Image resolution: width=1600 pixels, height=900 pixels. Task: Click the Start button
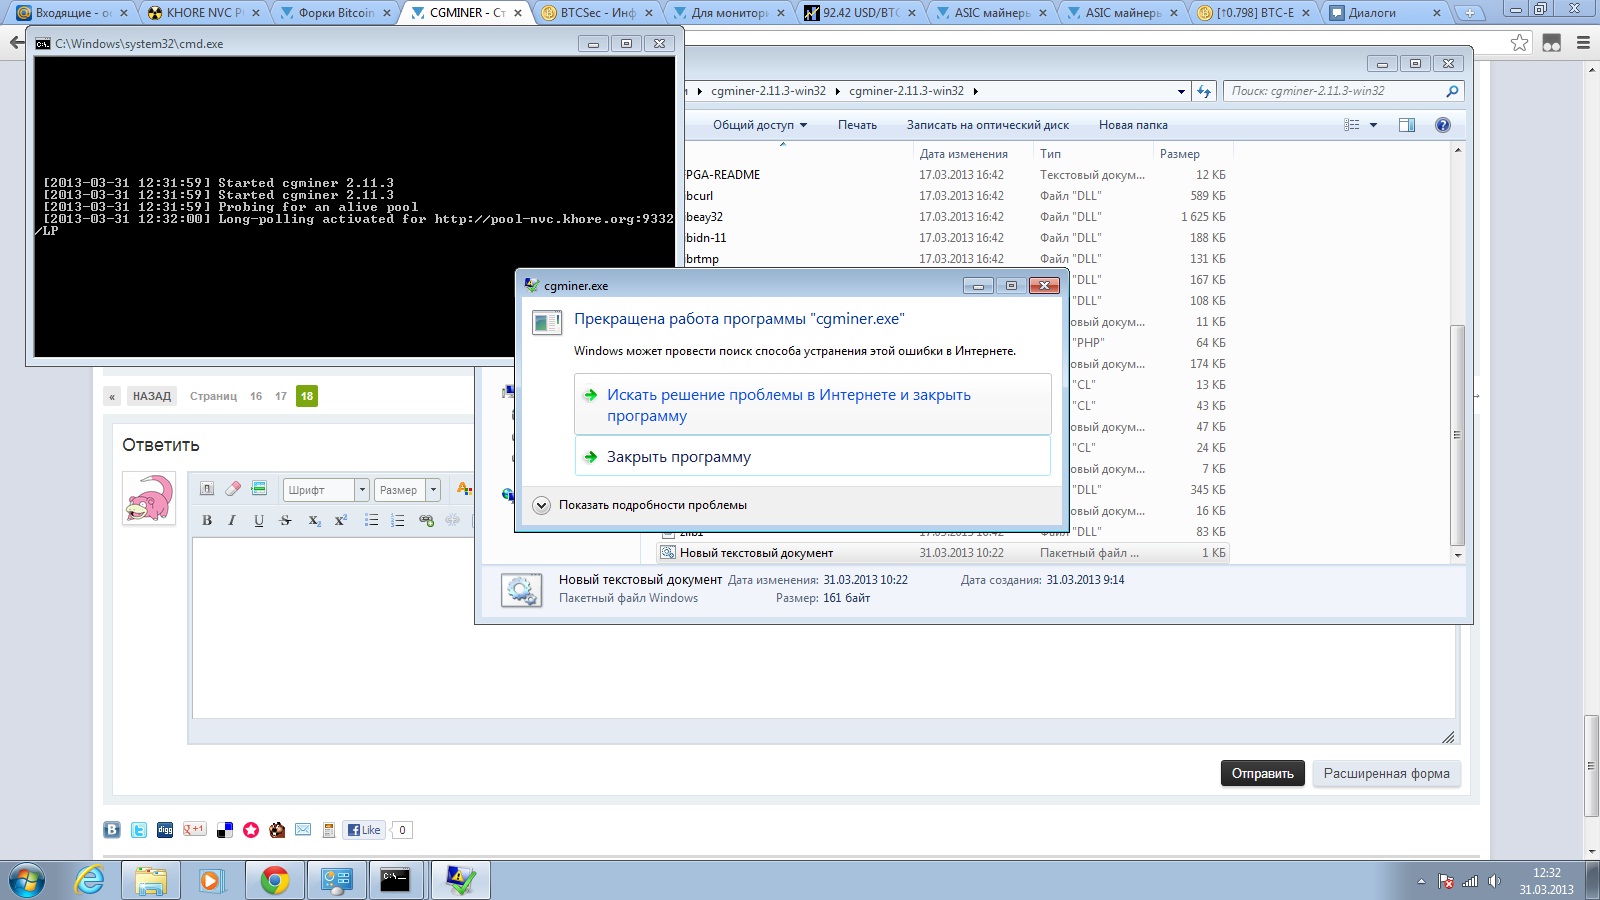point(28,881)
